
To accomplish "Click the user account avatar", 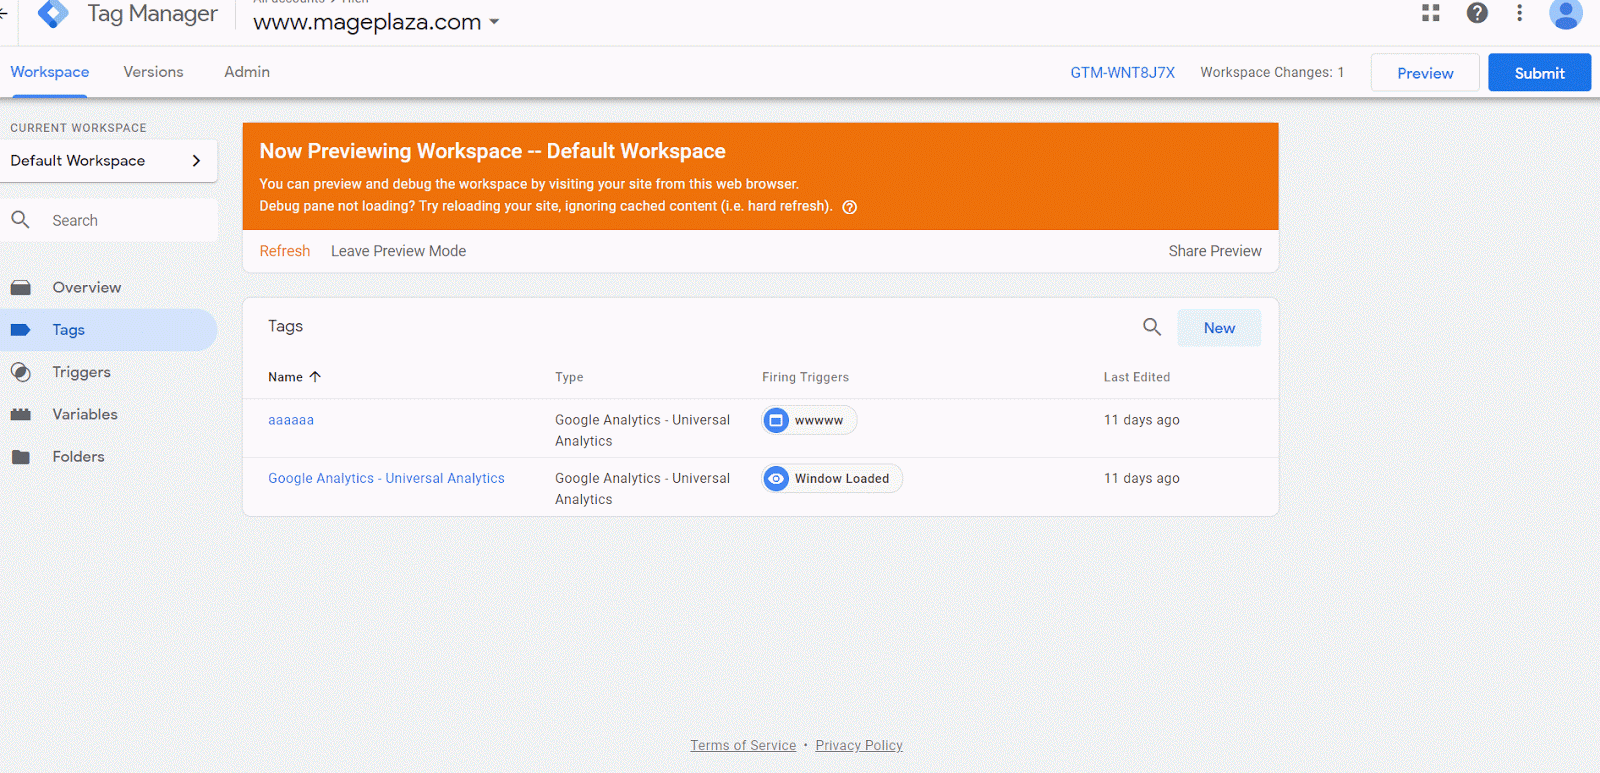I will click(1565, 14).
